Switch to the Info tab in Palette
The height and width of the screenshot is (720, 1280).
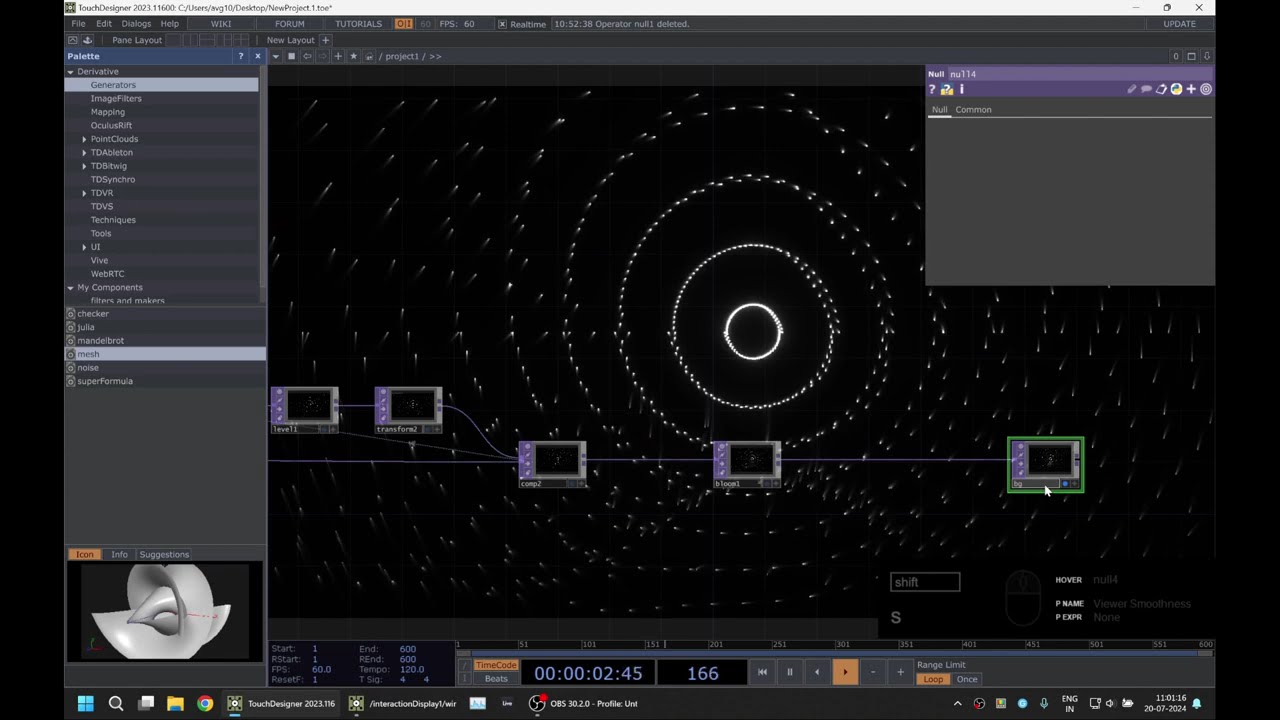(119, 554)
